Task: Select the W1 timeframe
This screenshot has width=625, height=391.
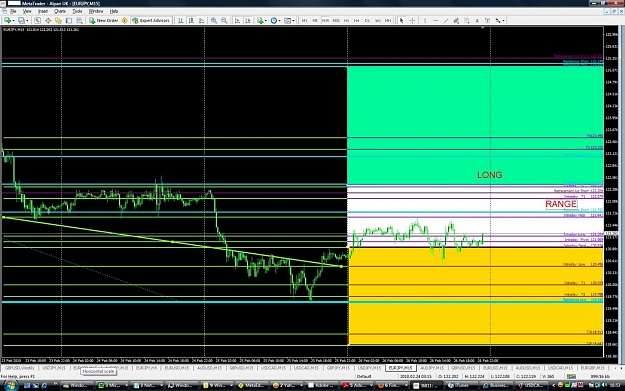Action: [377, 20]
